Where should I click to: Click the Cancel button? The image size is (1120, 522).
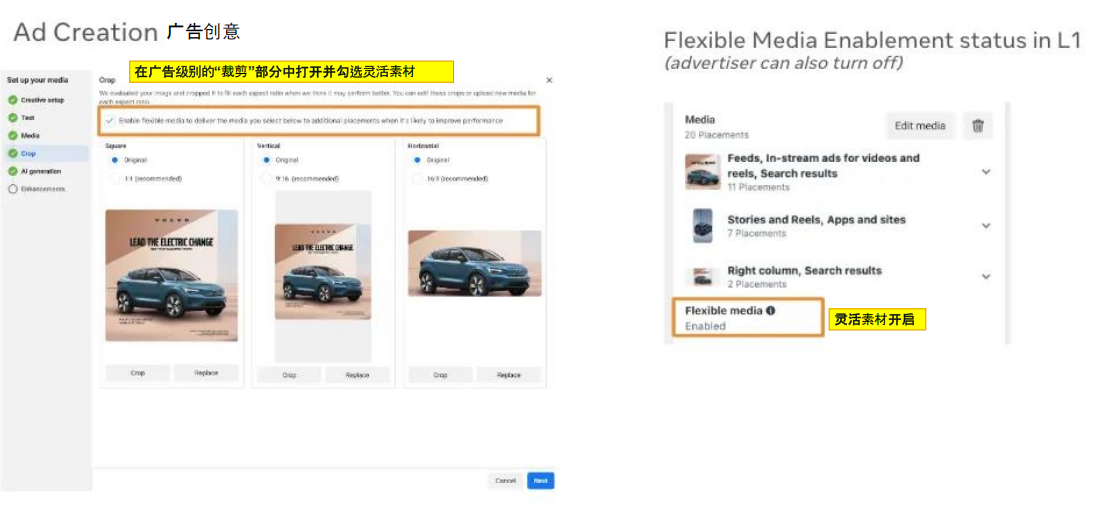pyautogui.click(x=506, y=481)
